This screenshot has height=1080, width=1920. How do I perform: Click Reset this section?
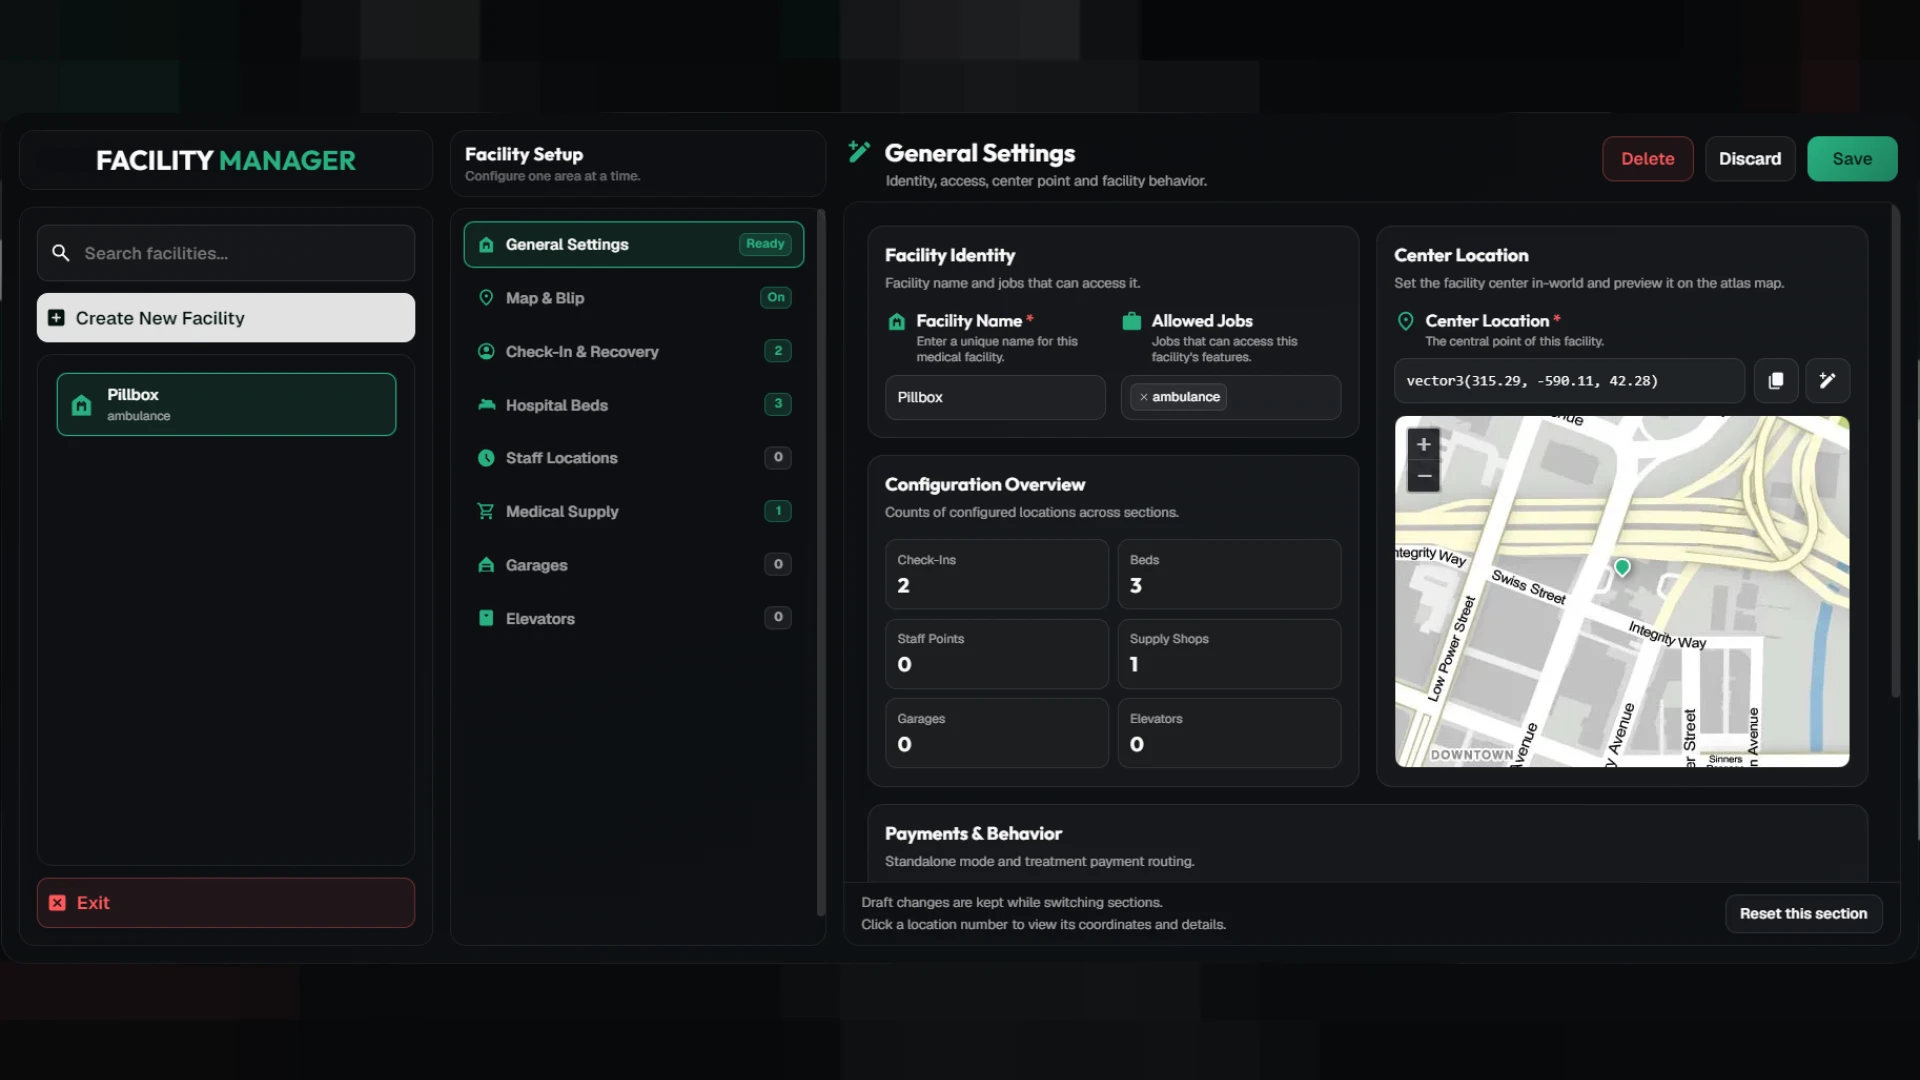click(x=1804, y=914)
